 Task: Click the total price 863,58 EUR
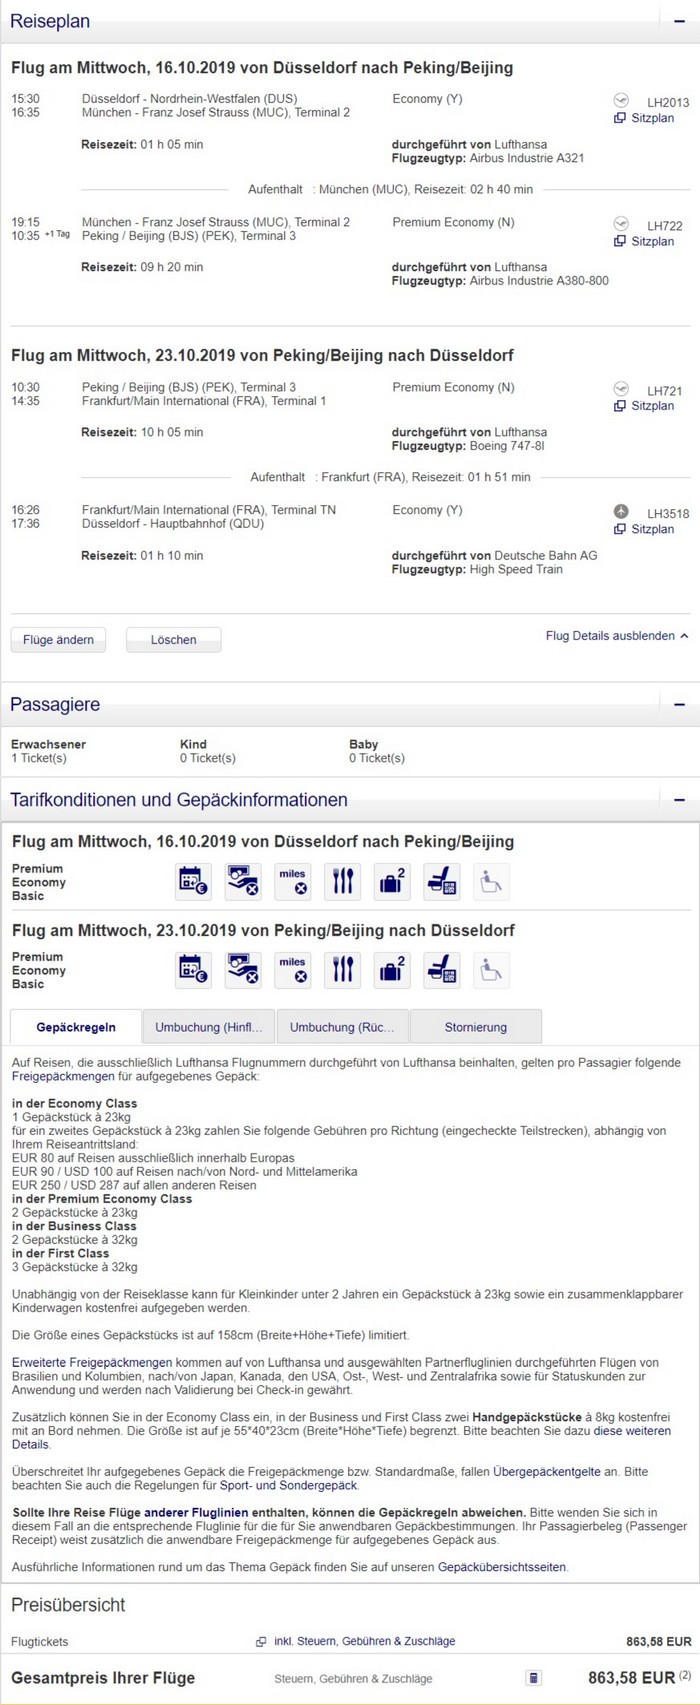coord(631,1678)
